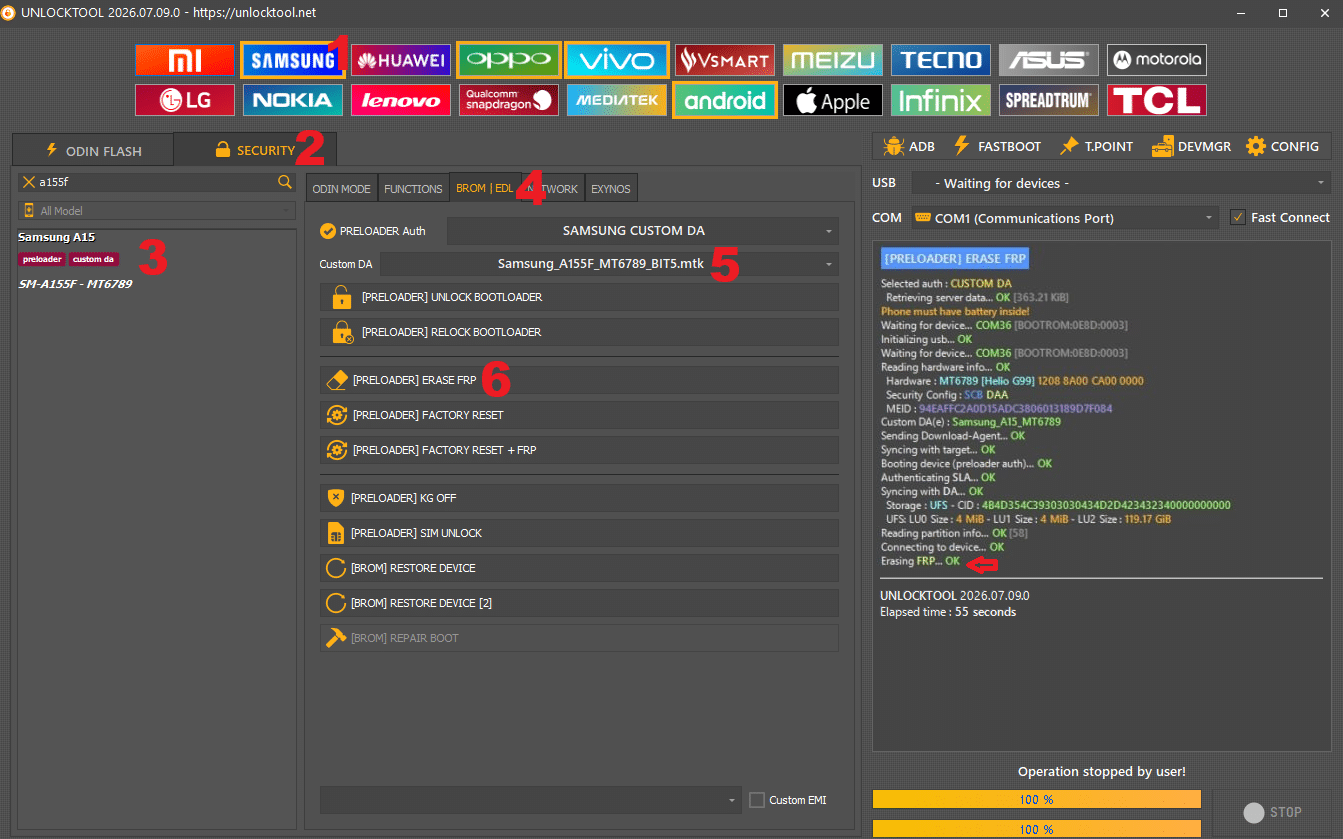Open the FUNCTIONS tab
1343x839 pixels.
(413, 189)
